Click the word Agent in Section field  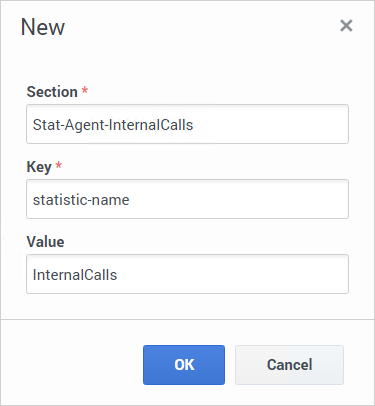(85, 126)
